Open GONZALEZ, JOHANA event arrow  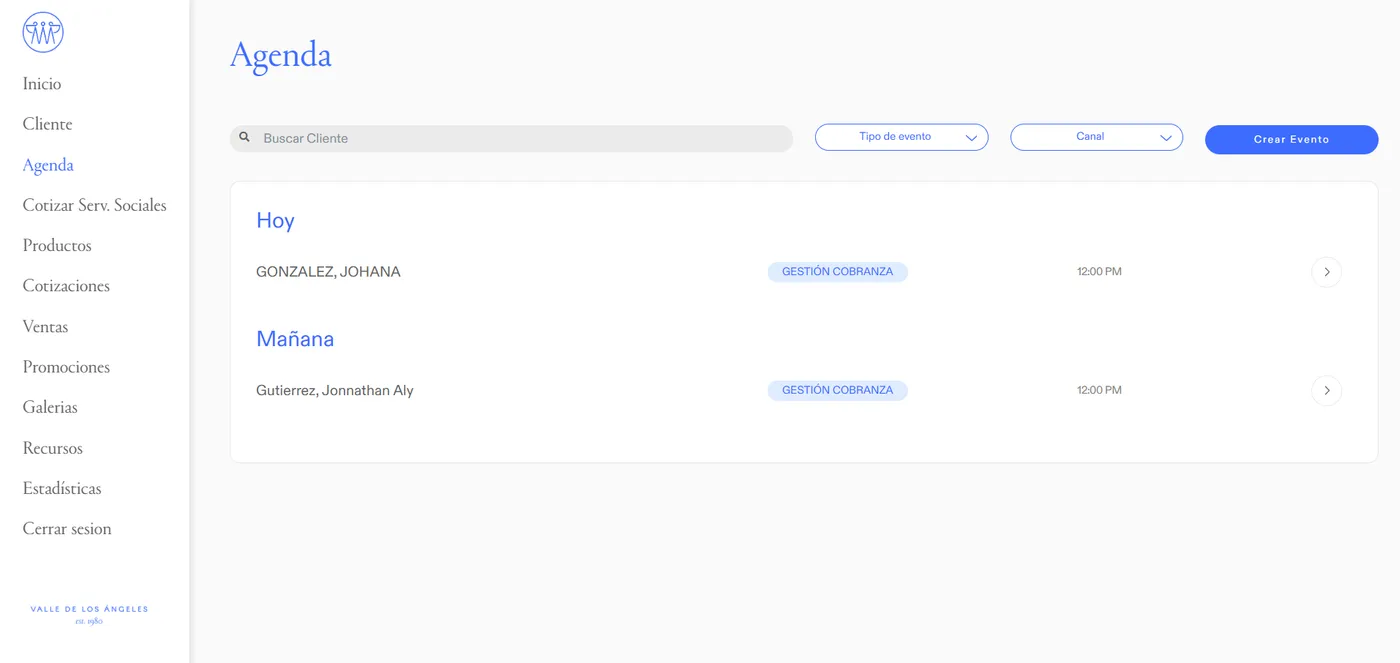[x=1326, y=272]
